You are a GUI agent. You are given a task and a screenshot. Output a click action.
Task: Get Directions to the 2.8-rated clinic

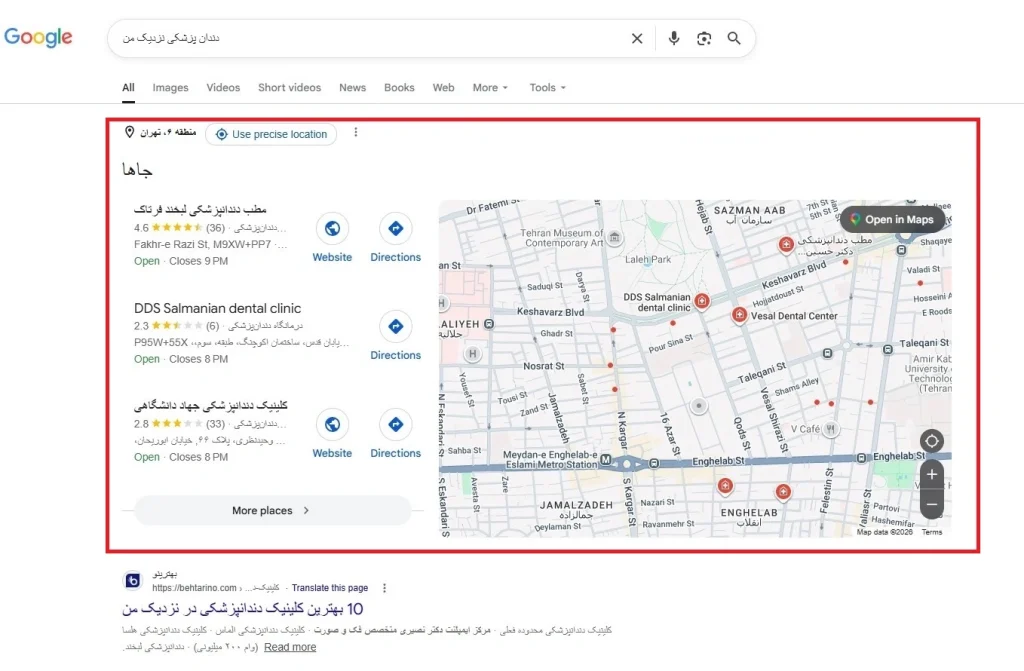click(x=395, y=434)
